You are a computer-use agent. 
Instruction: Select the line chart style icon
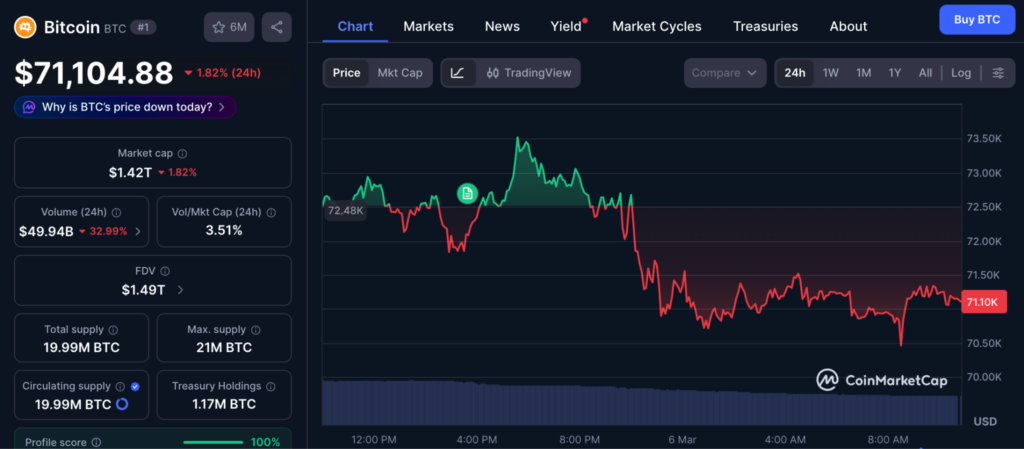[457, 73]
